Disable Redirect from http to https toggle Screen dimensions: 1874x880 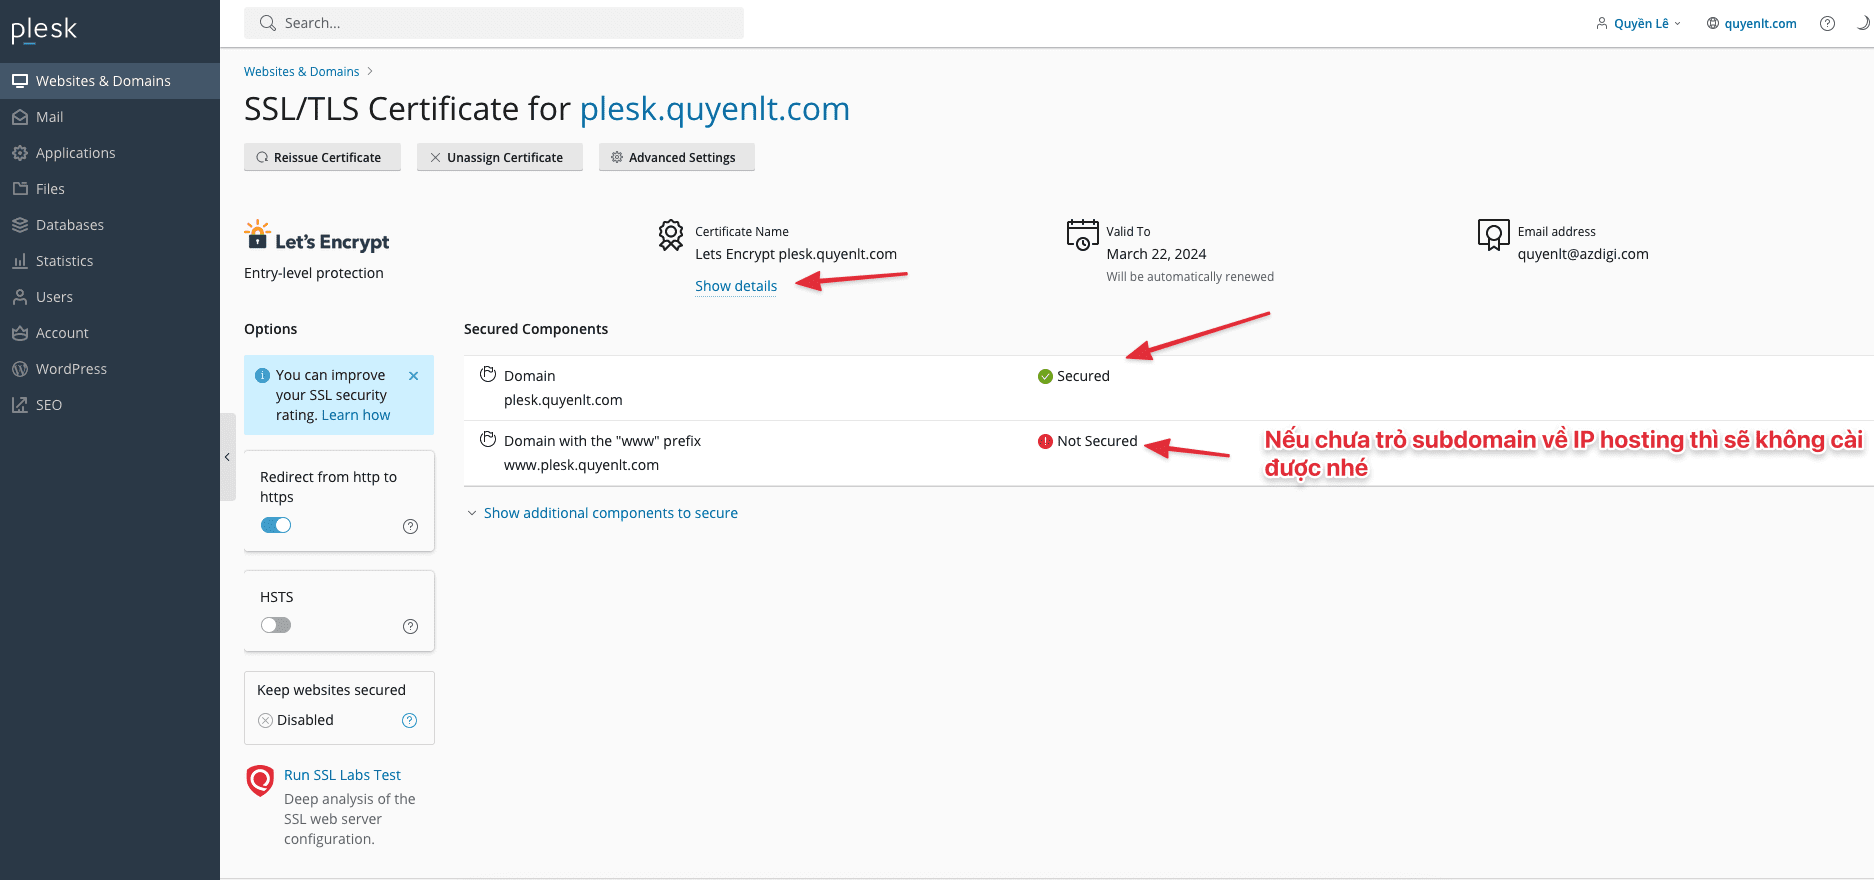pos(276,525)
